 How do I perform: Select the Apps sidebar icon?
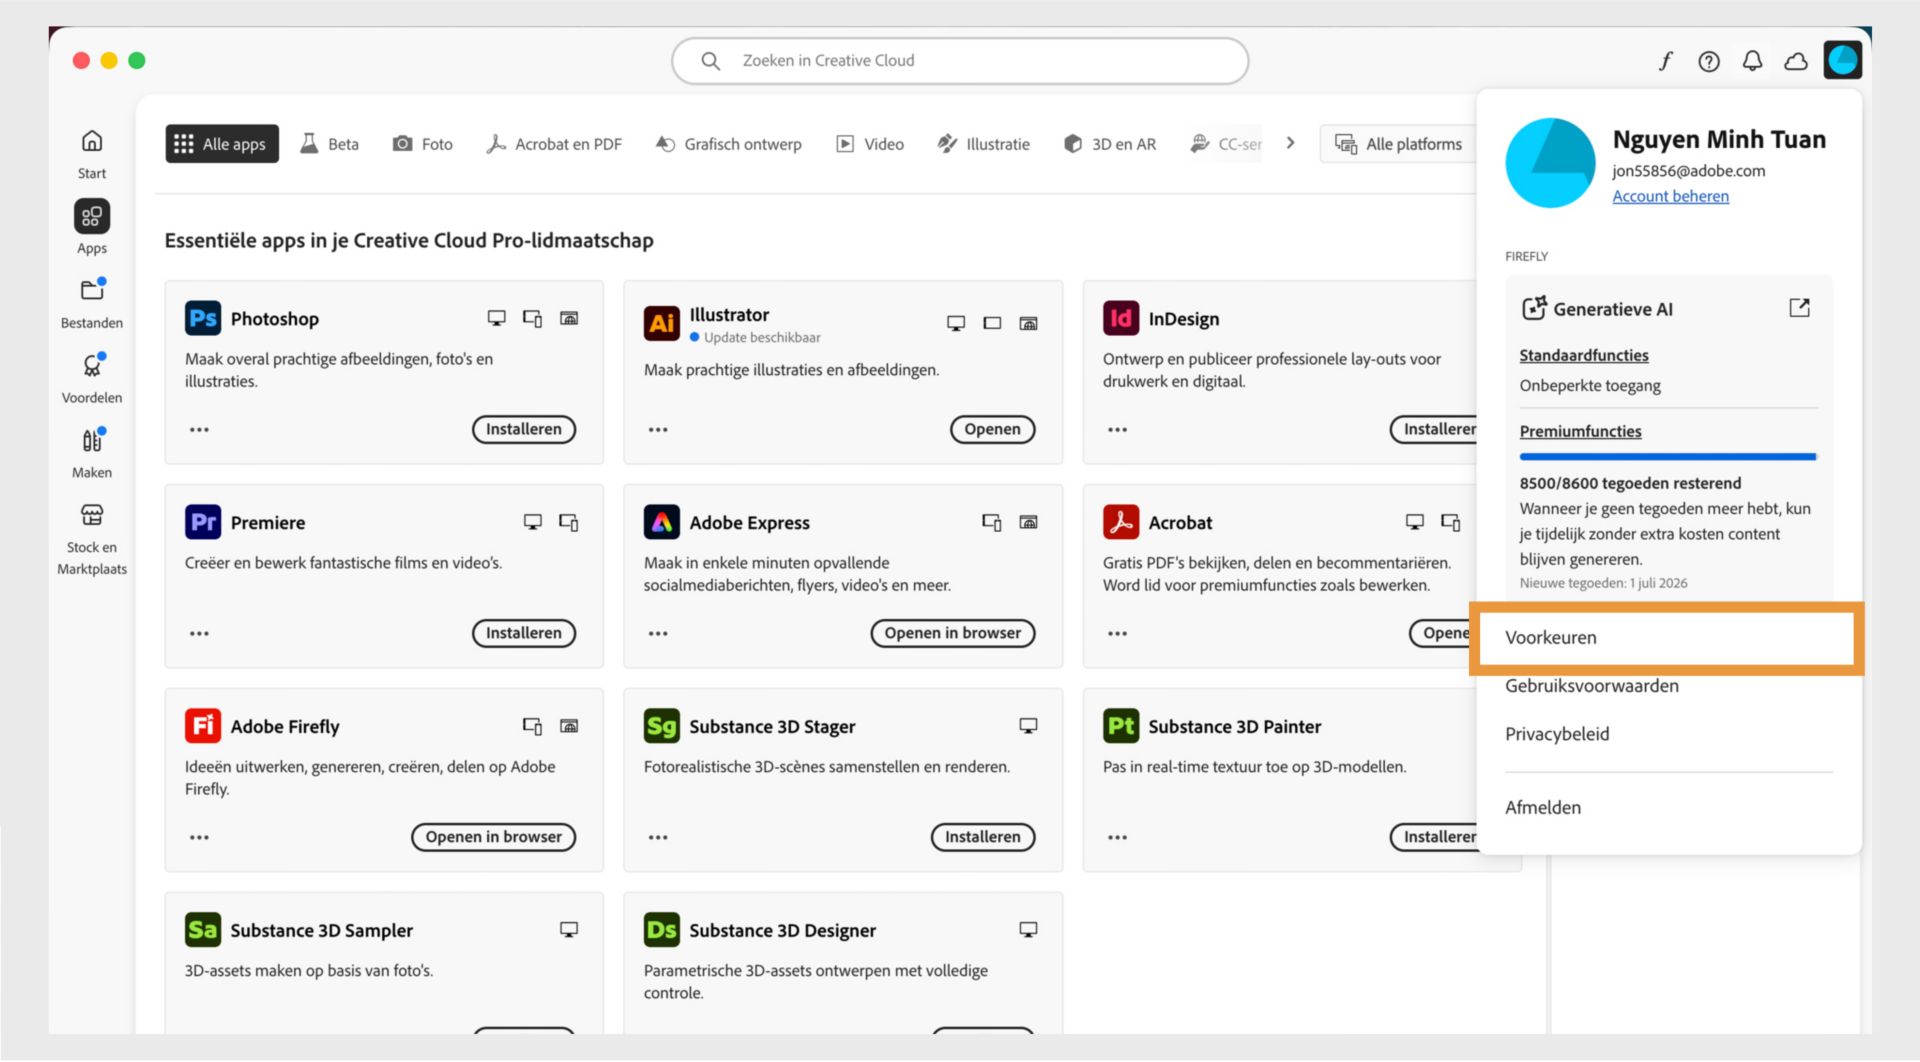(x=92, y=216)
